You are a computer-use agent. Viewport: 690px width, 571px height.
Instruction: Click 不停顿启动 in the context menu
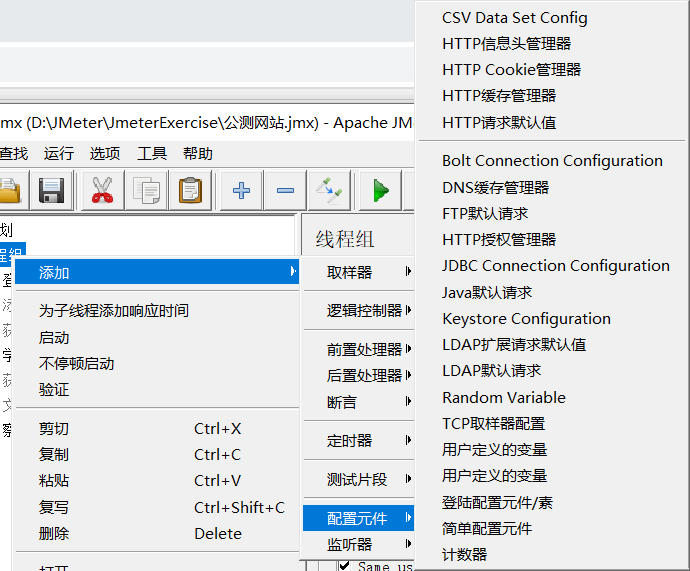(157, 363)
